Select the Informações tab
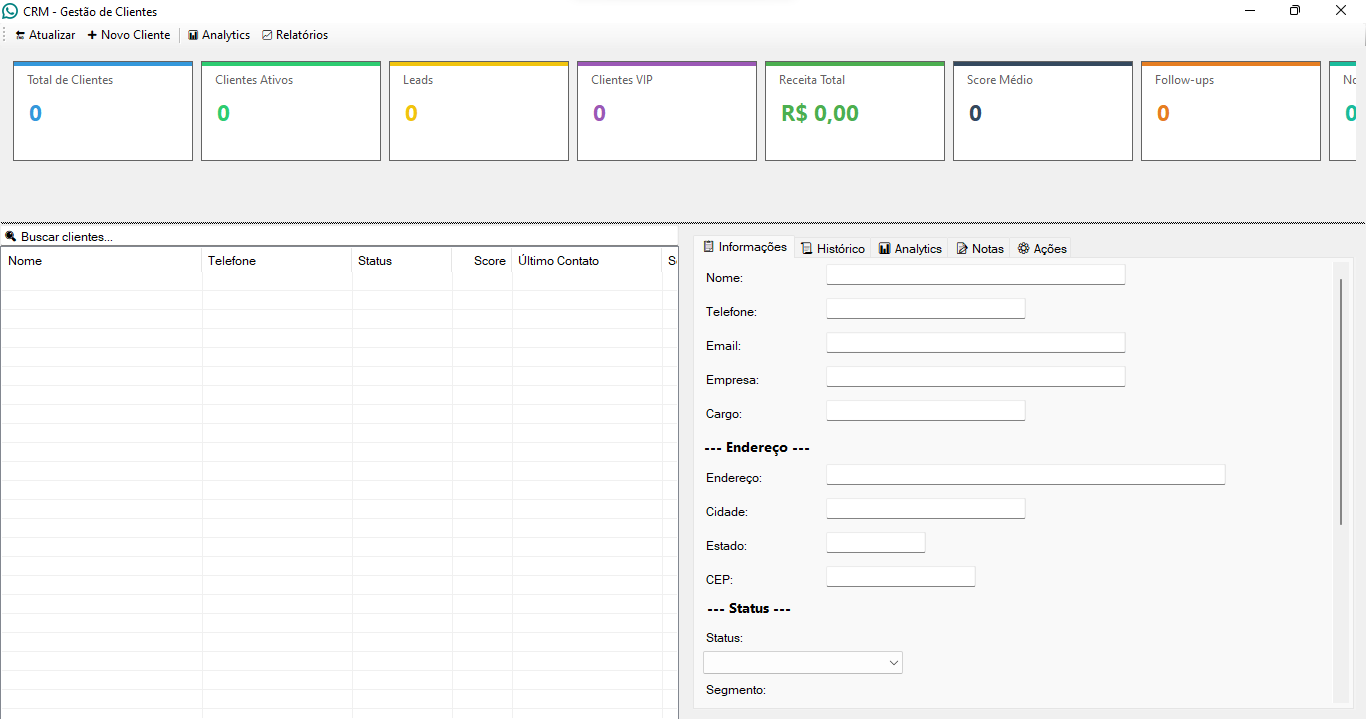Viewport: 1366px width, 719px height. (745, 247)
